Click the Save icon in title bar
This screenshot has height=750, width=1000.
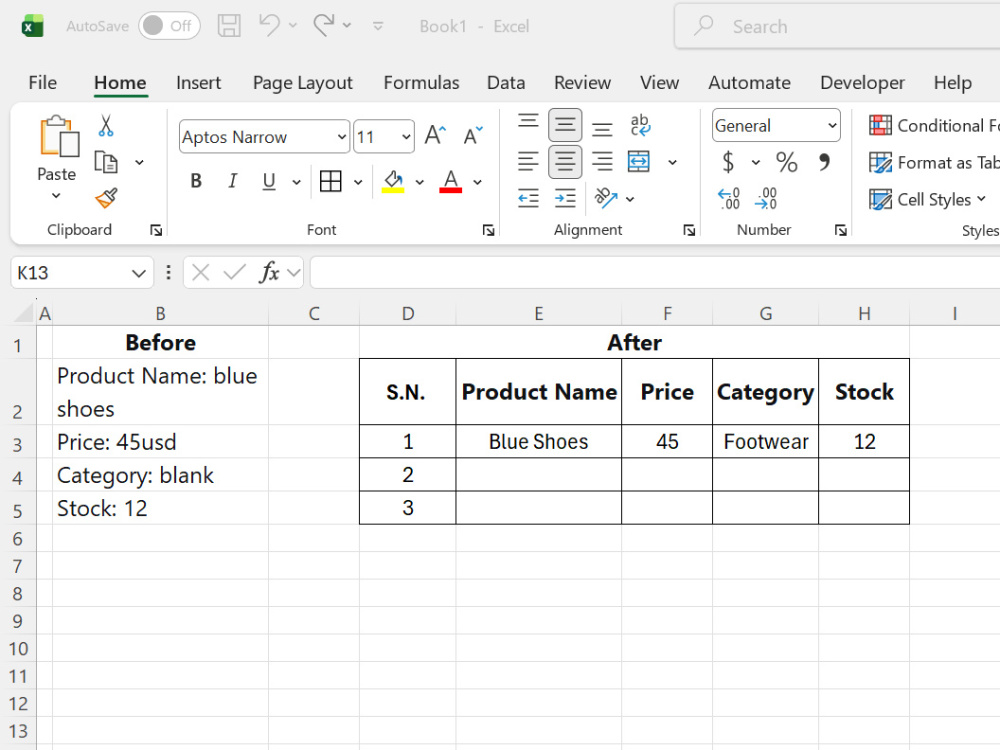coord(229,26)
